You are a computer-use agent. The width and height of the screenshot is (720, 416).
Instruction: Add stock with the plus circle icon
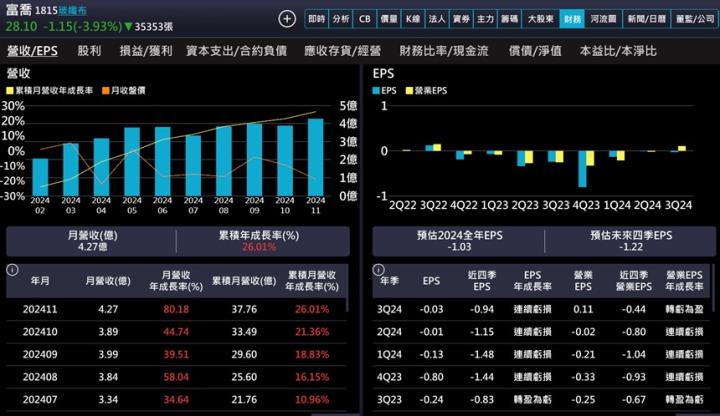287,19
